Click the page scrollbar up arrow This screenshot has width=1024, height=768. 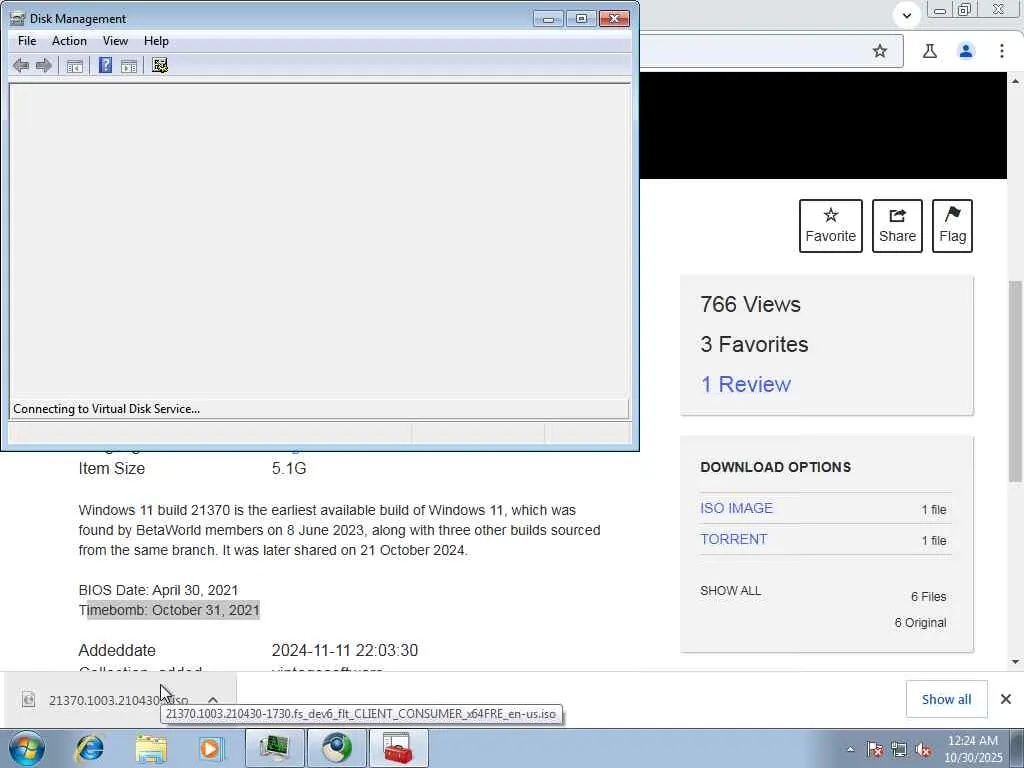[1016, 81]
